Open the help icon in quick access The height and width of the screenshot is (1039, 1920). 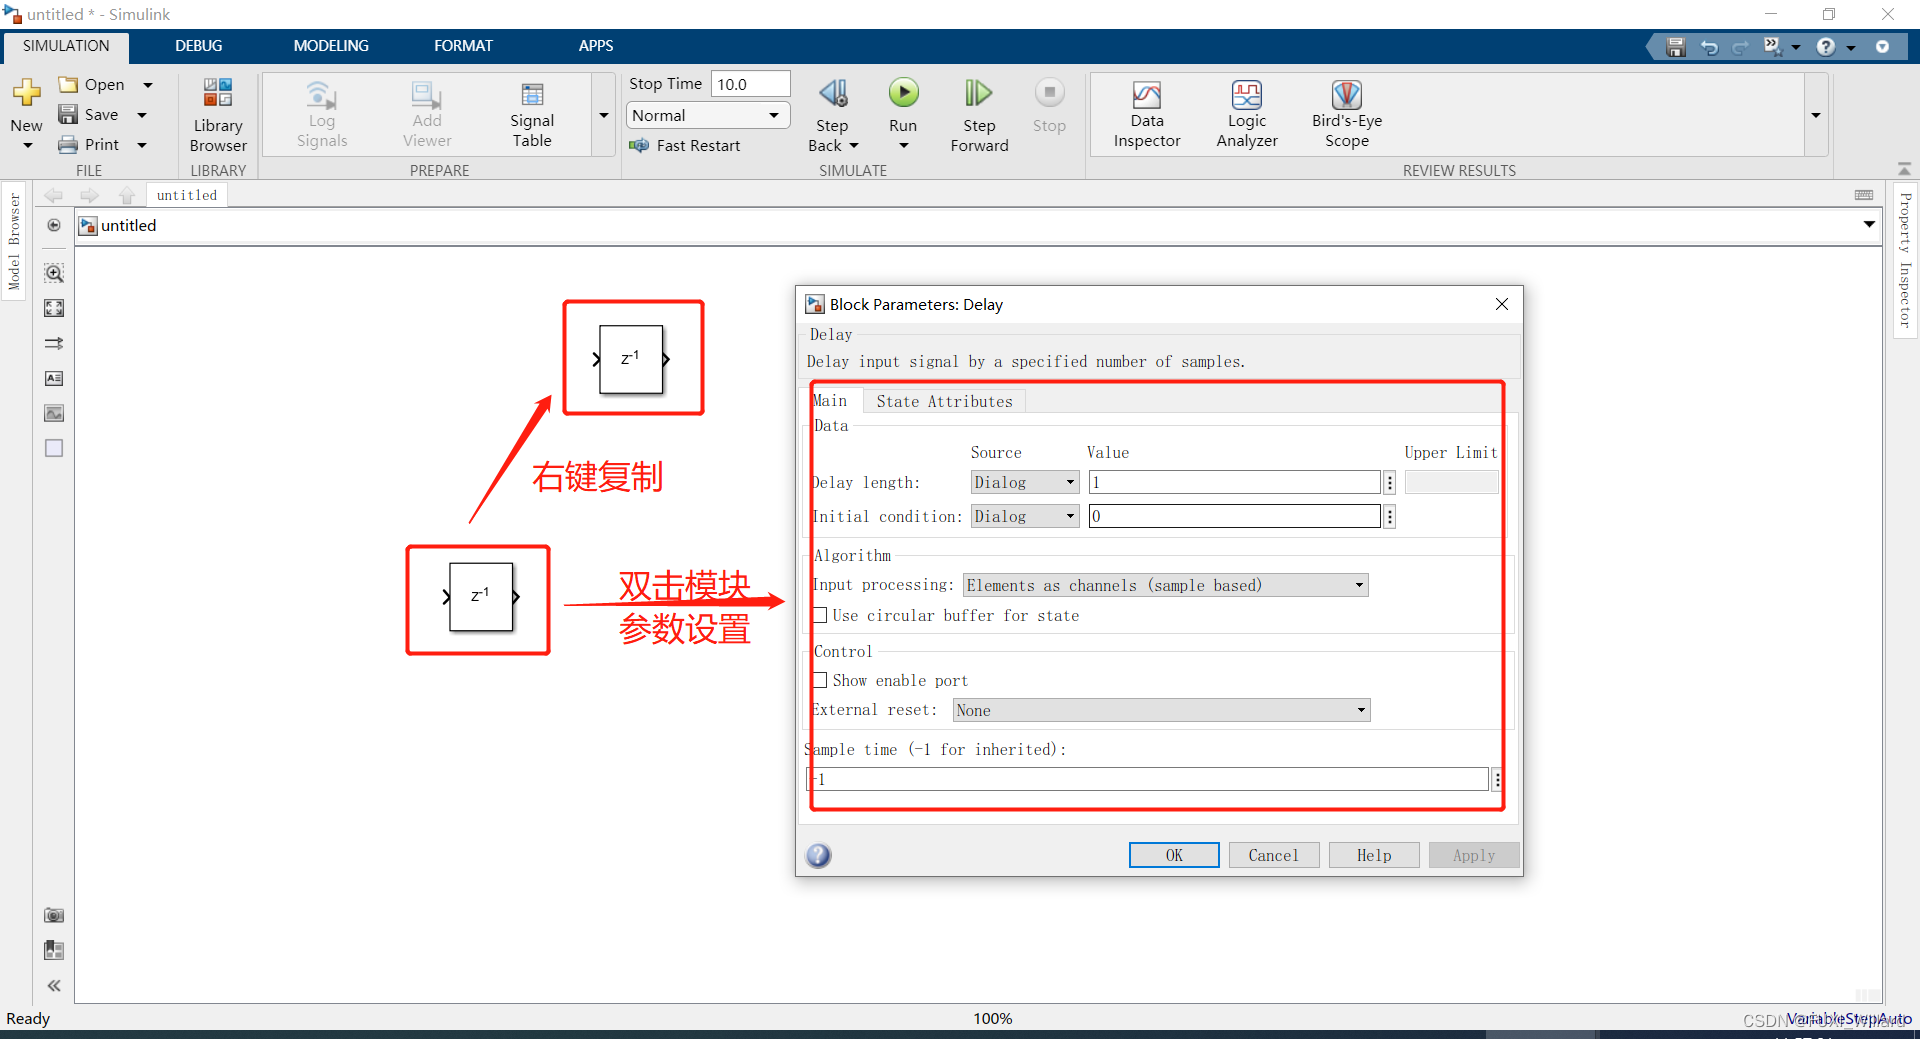(x=1826, y=47)
